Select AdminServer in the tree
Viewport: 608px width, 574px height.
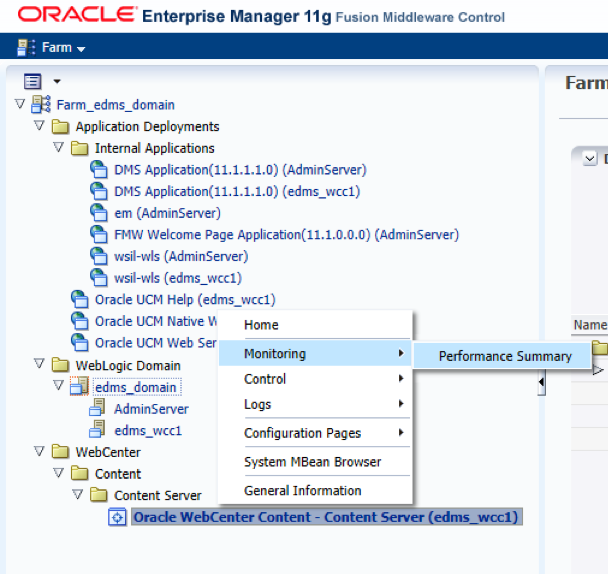coord(151,409)
